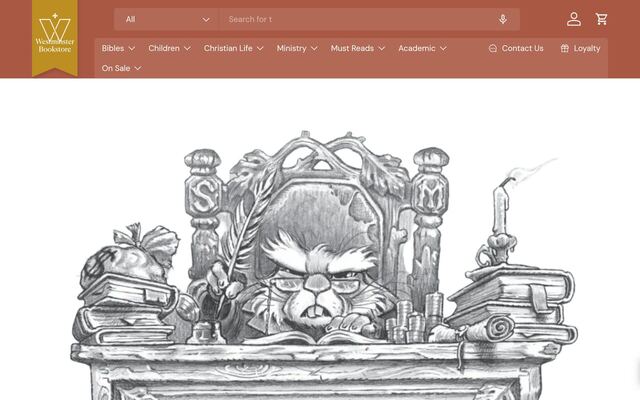
Task: Expand the chevron beside Must Reads
Action: coord(382,49)
